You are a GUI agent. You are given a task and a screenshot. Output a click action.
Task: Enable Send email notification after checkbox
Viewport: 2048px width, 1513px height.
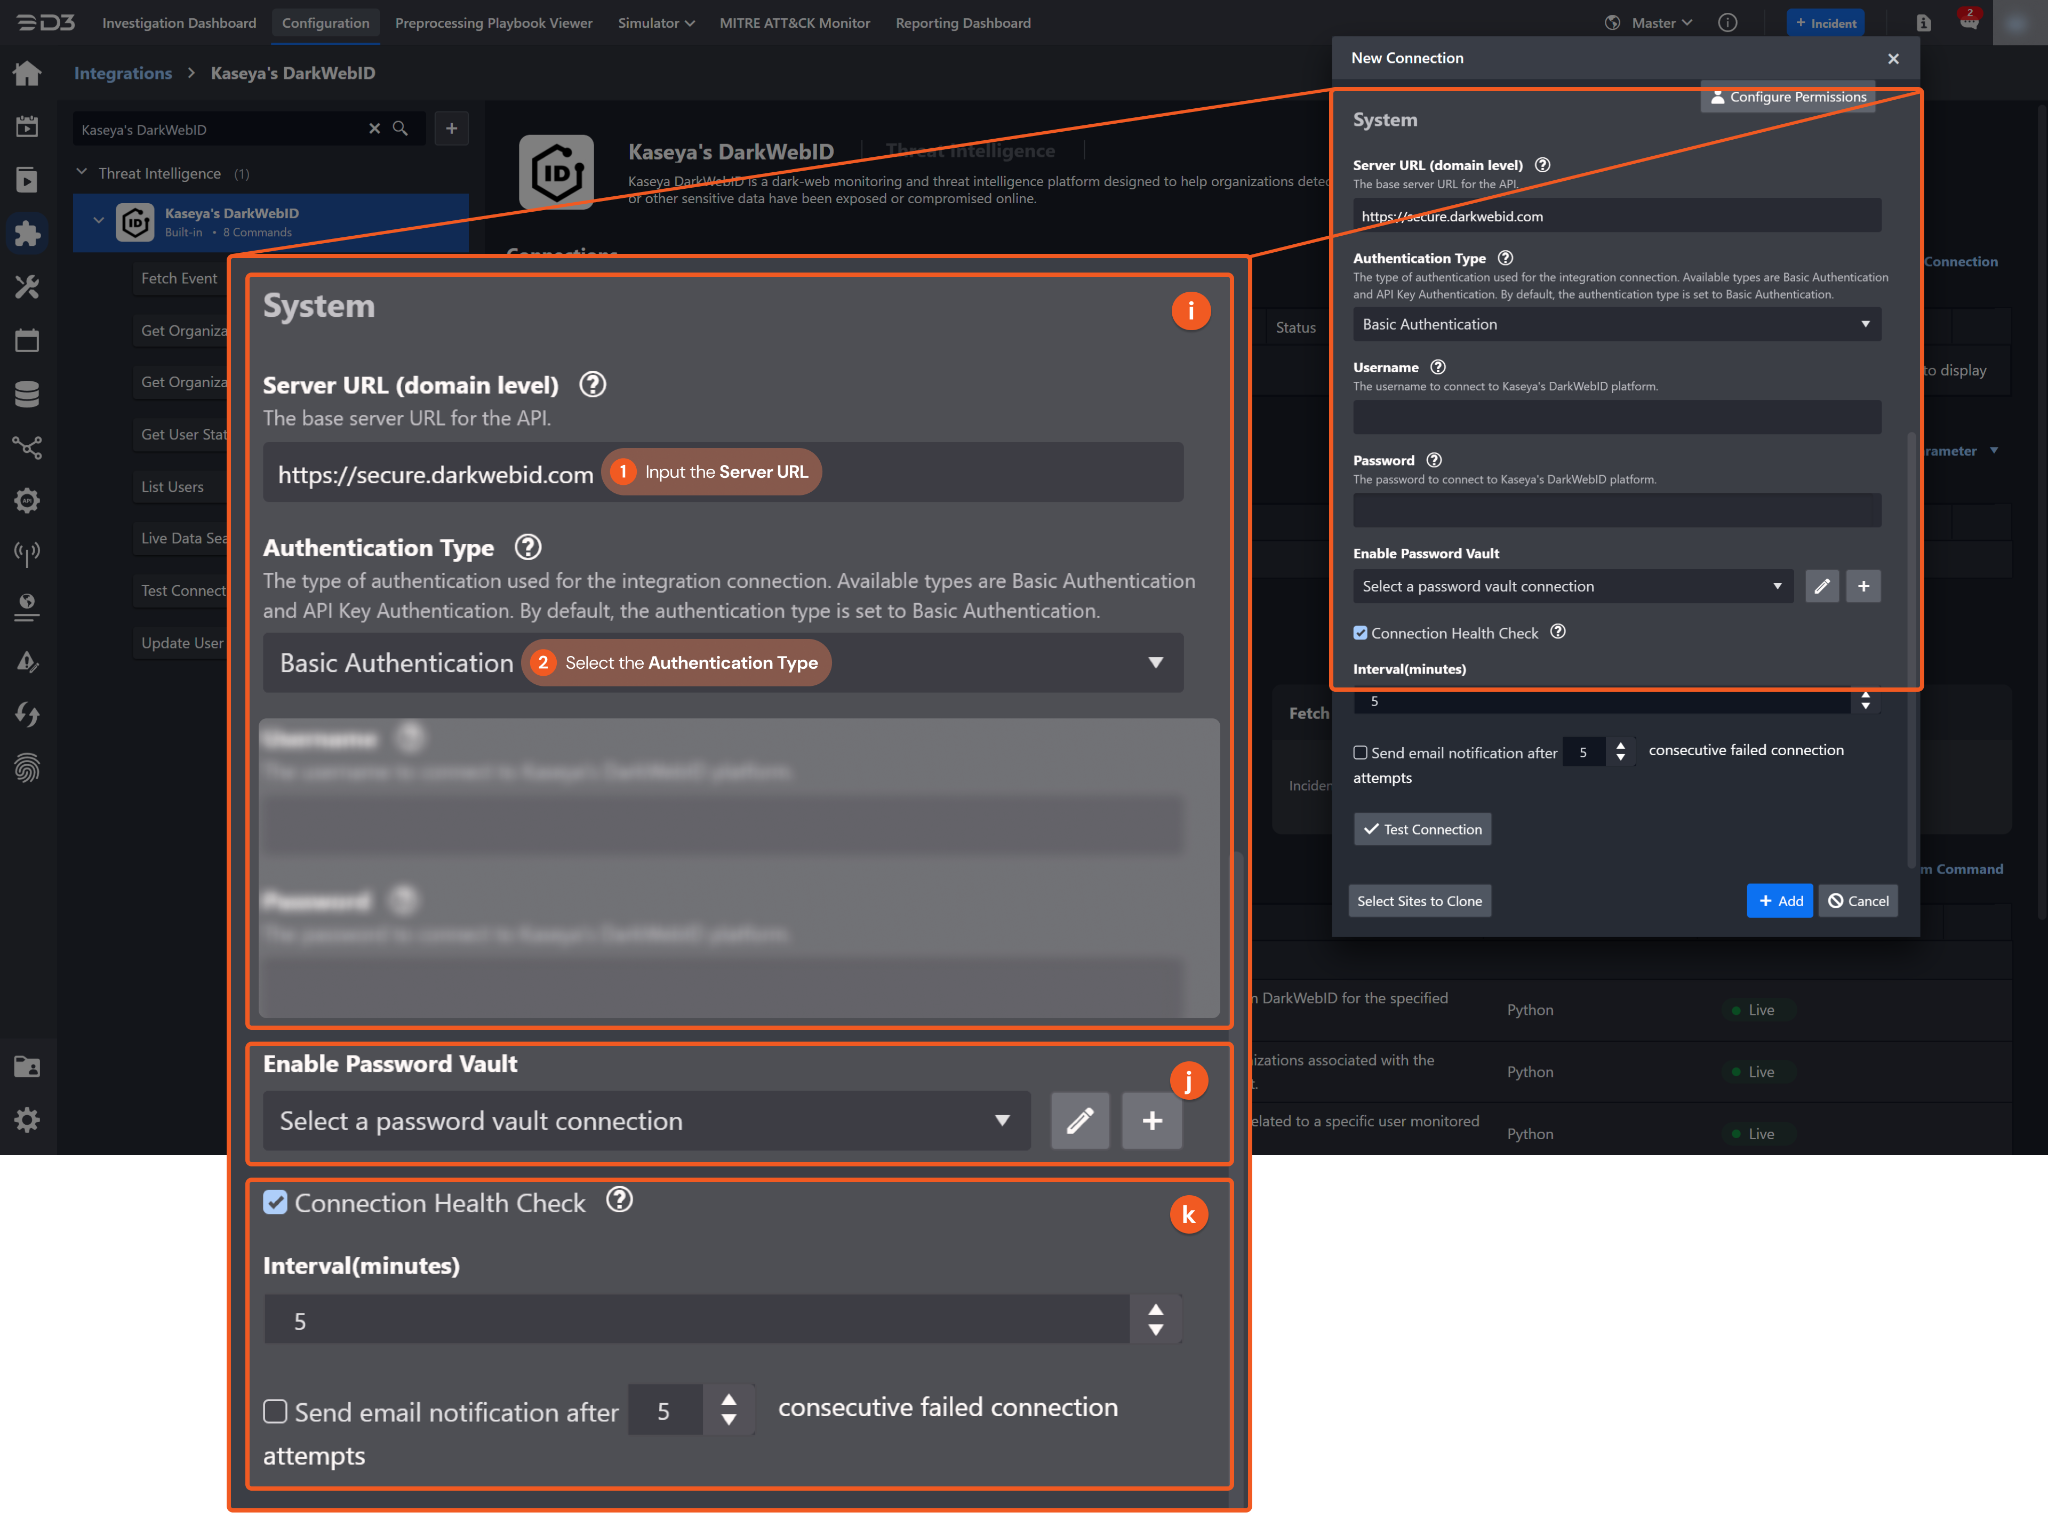tap(1360, 753)
